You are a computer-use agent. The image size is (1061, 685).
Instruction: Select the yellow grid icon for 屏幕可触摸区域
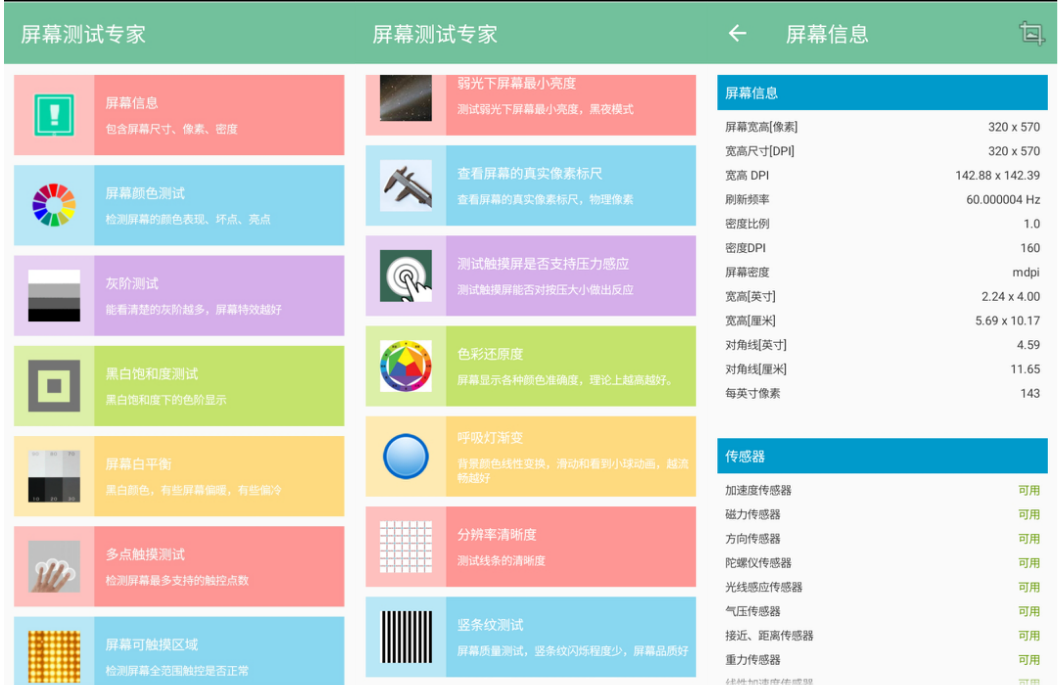point(54,656)
